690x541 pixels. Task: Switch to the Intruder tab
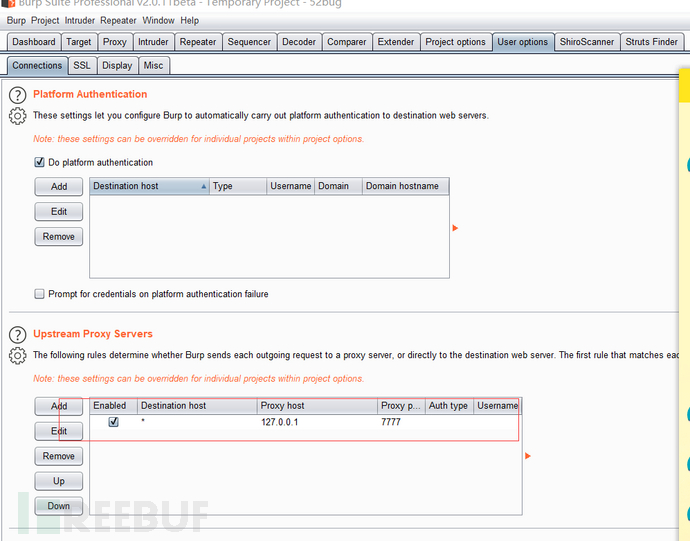pos(153,42)
